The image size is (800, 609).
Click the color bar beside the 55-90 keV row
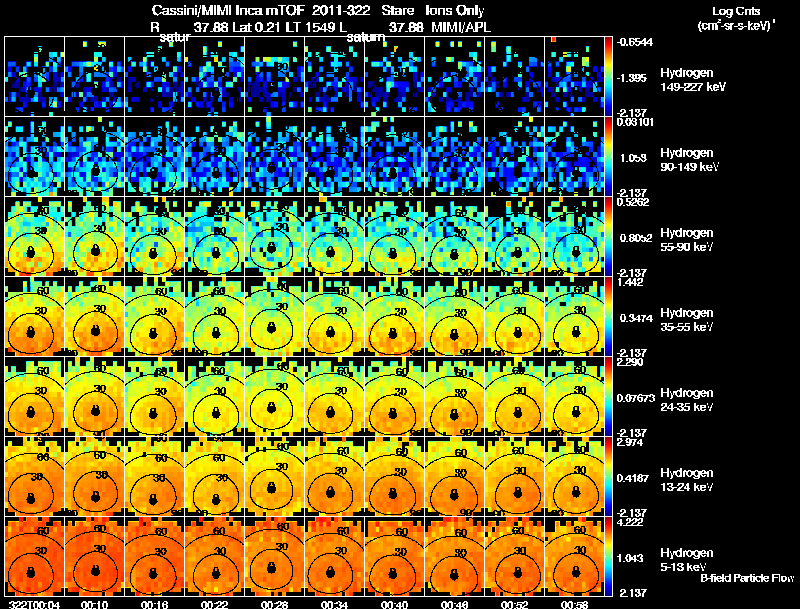click(609, 237)
